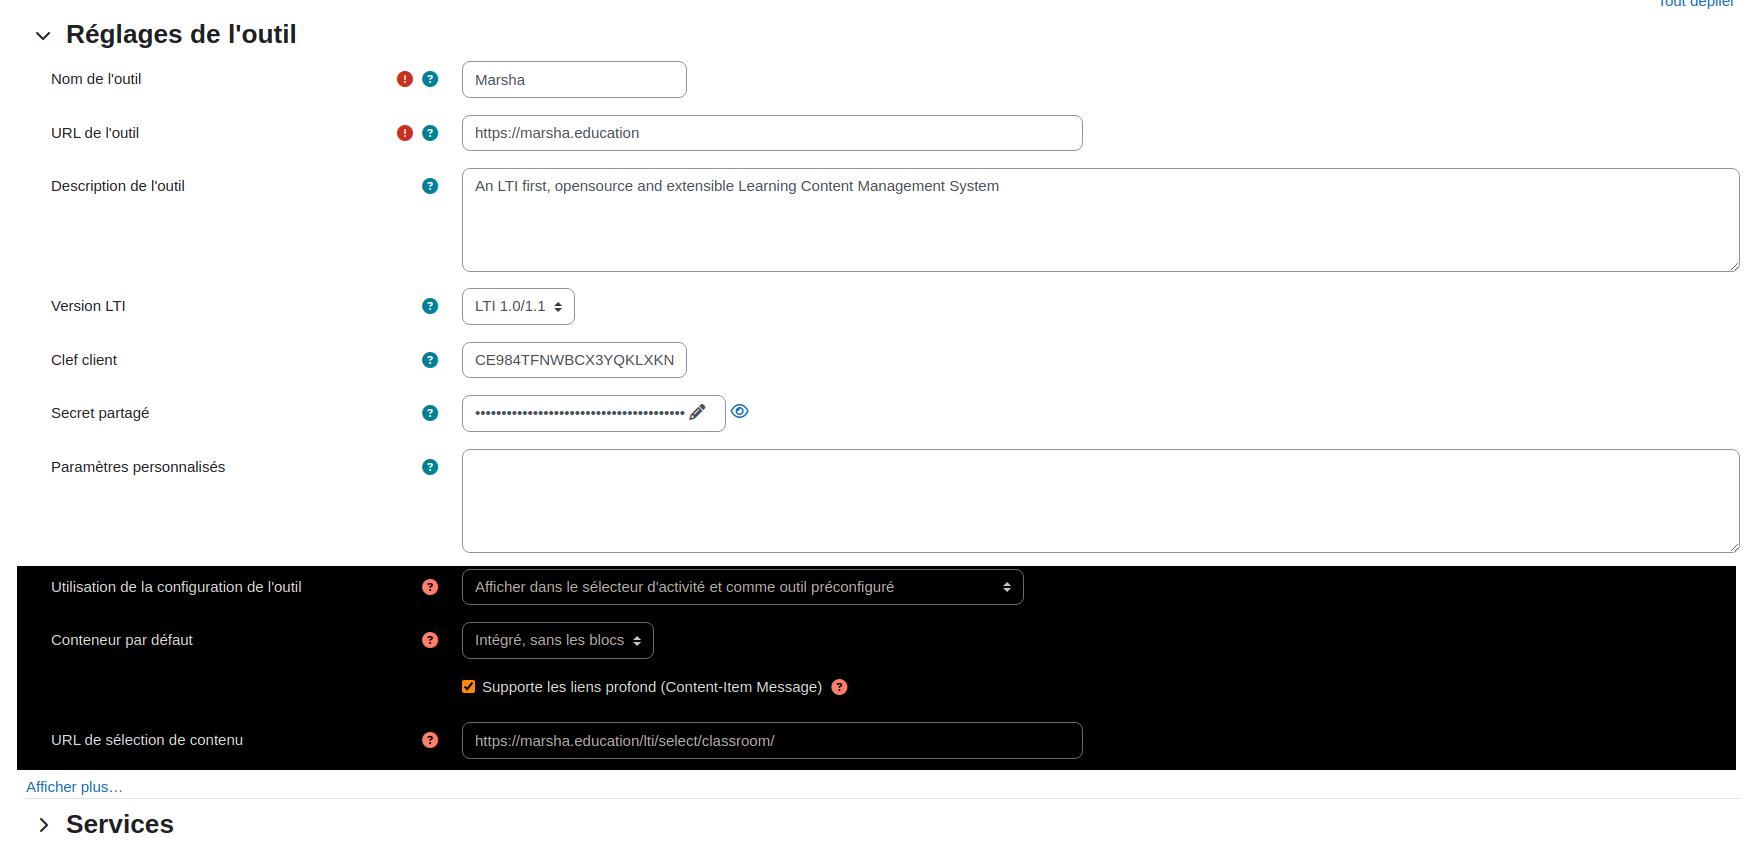Open help icon for URL de l'outil
This screenshot has width=1748, height=845.
[x=430, y=133]
